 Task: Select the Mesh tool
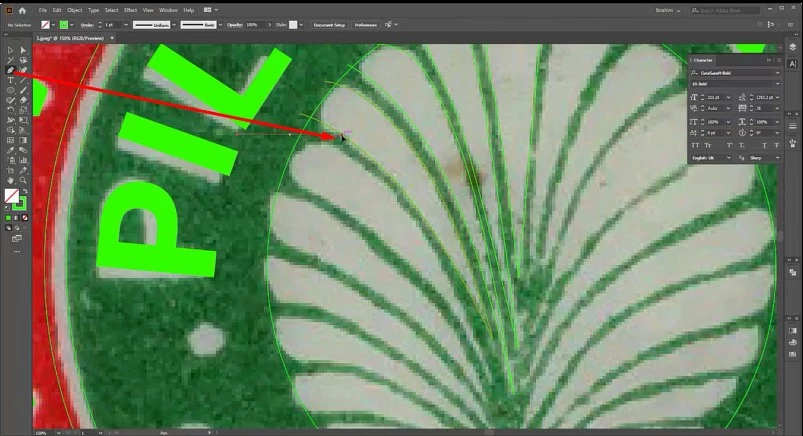(10, 140)
